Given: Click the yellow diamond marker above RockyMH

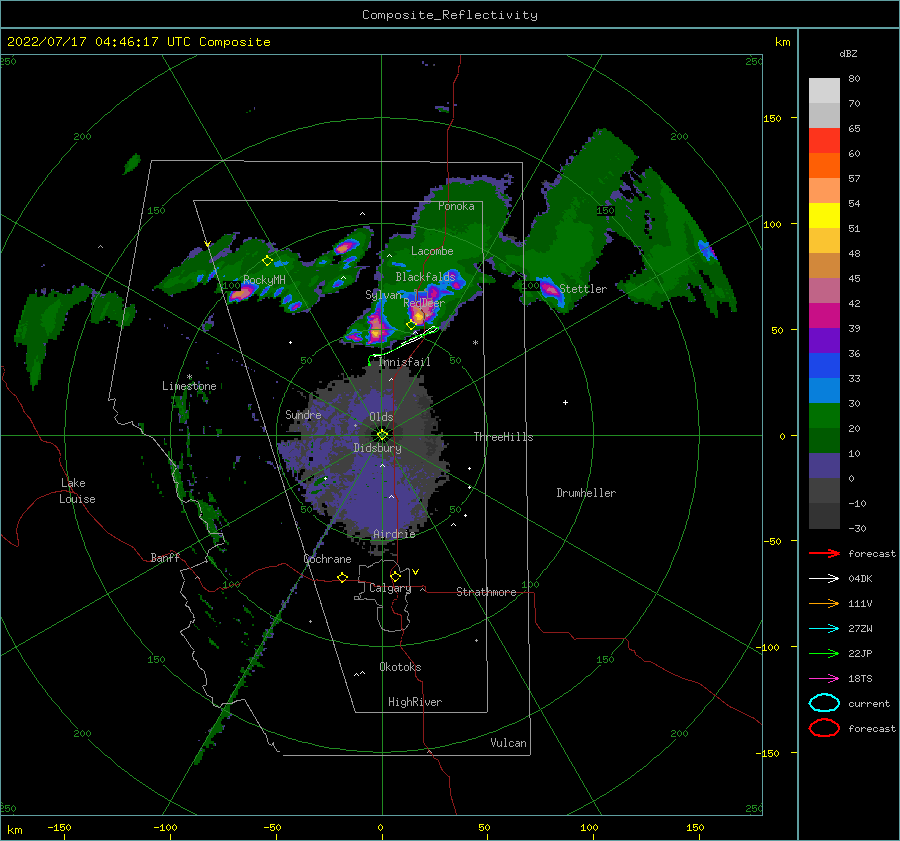Looking at the screenshot, I should coord(267,261).
